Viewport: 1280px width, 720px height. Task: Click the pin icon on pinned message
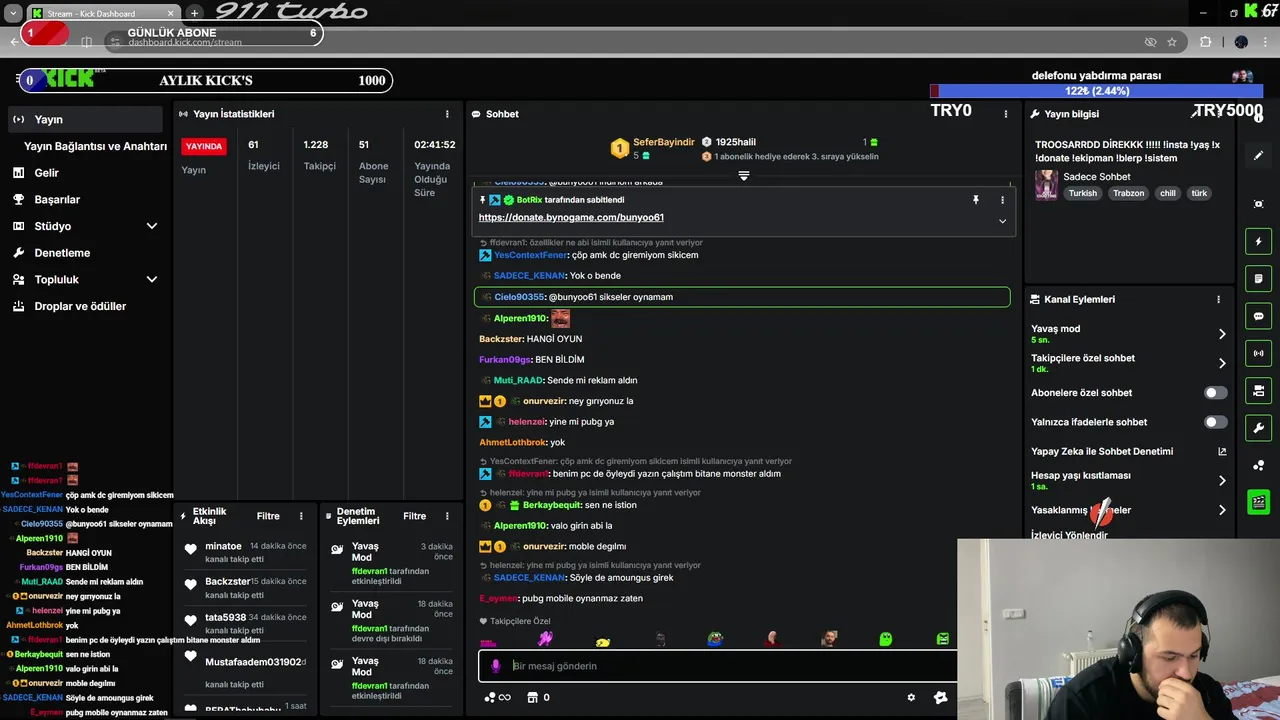pos(976,200)
